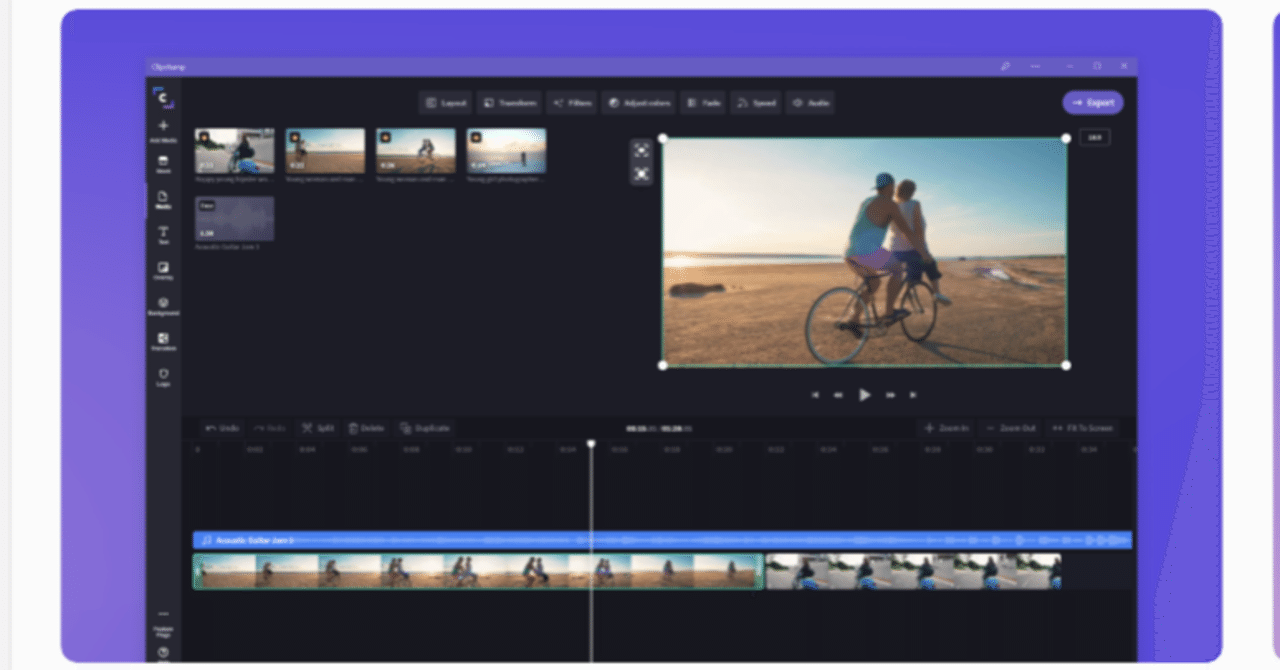Open the Audio tool
1280x670 pixels.
[x=810, y=103]
